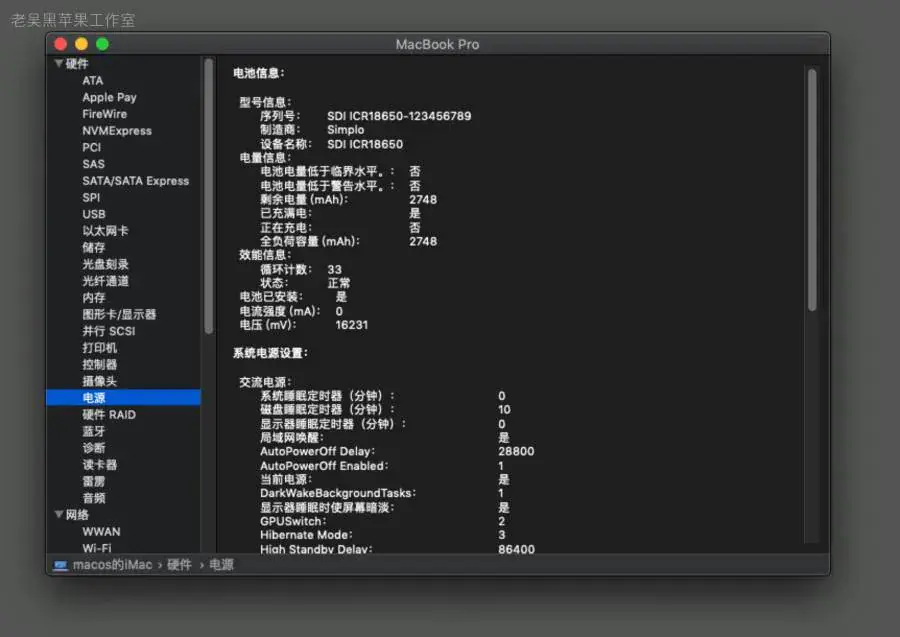Click the sidebar vertical scrollbar
The height and width of the screenshot is (637, 900).
[209, 196]
